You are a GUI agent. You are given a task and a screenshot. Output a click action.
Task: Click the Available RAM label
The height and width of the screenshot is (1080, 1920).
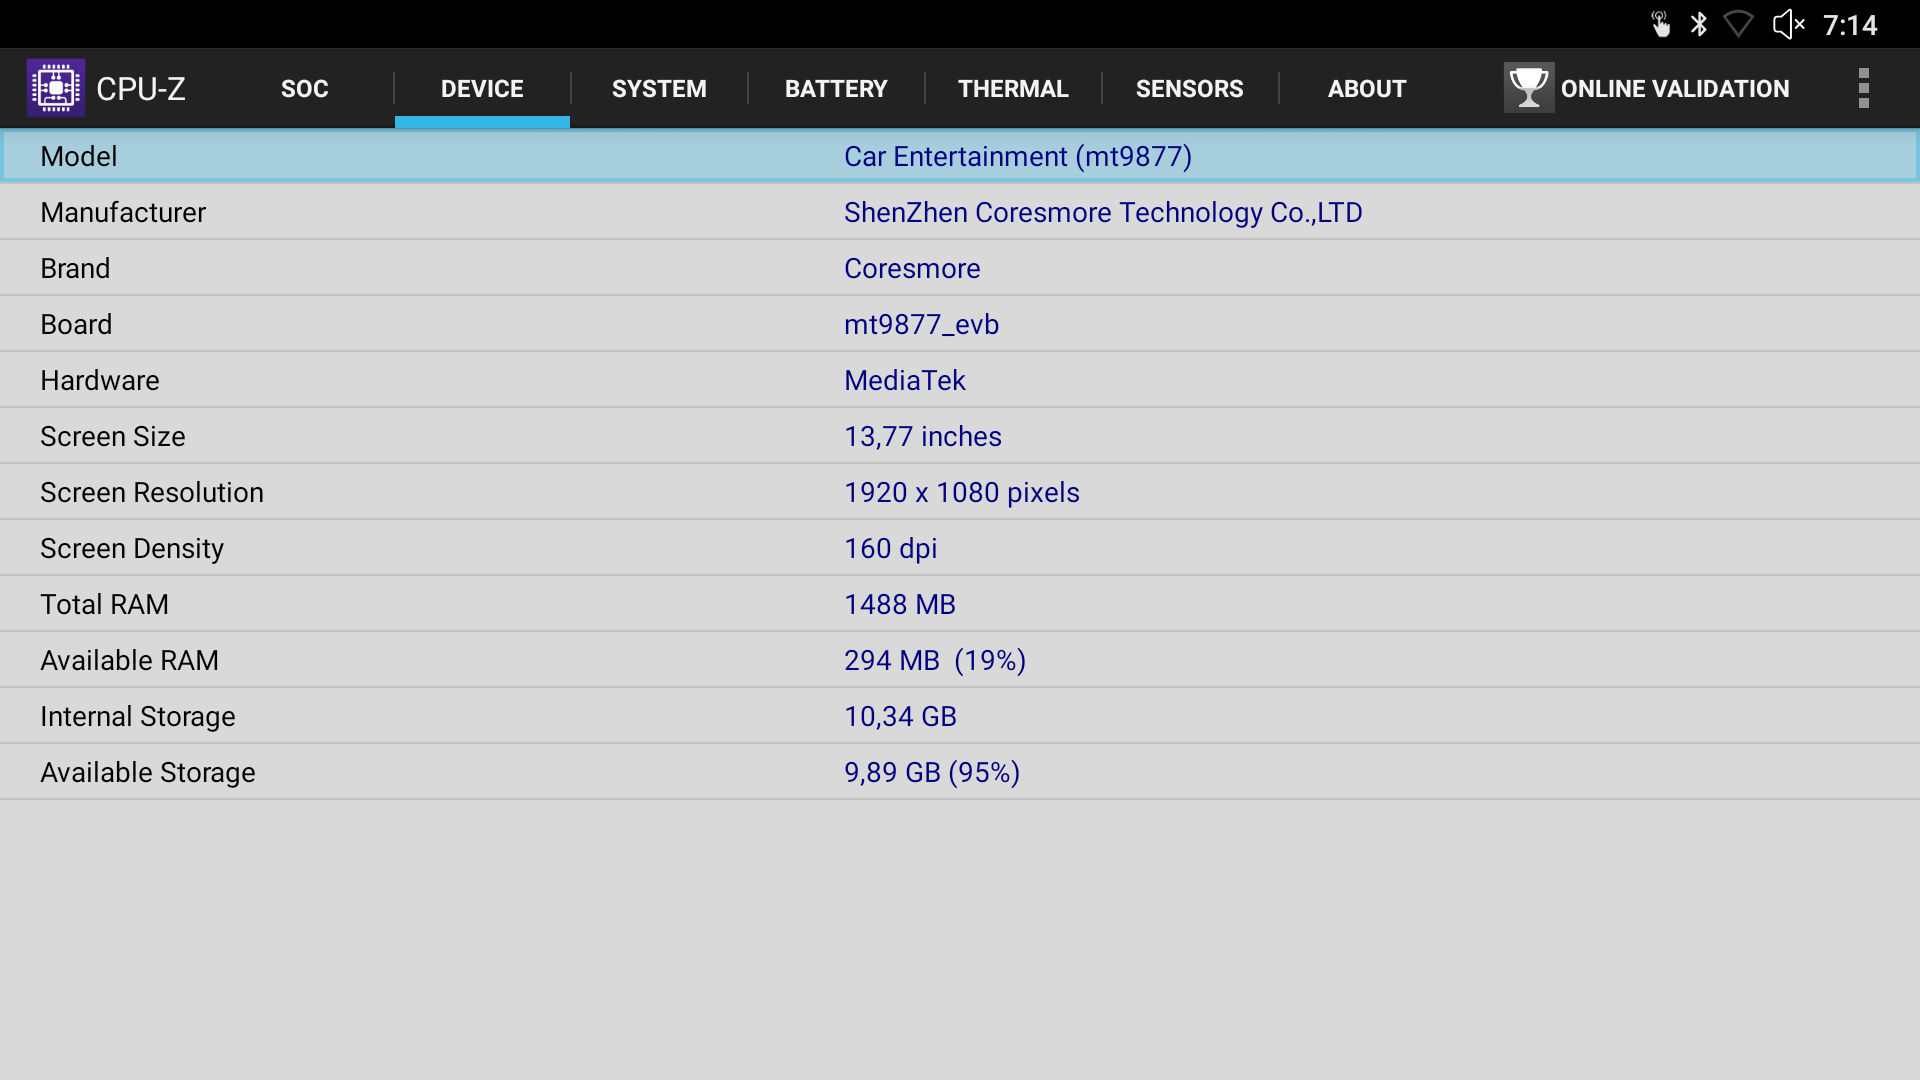tap(129, 661)
